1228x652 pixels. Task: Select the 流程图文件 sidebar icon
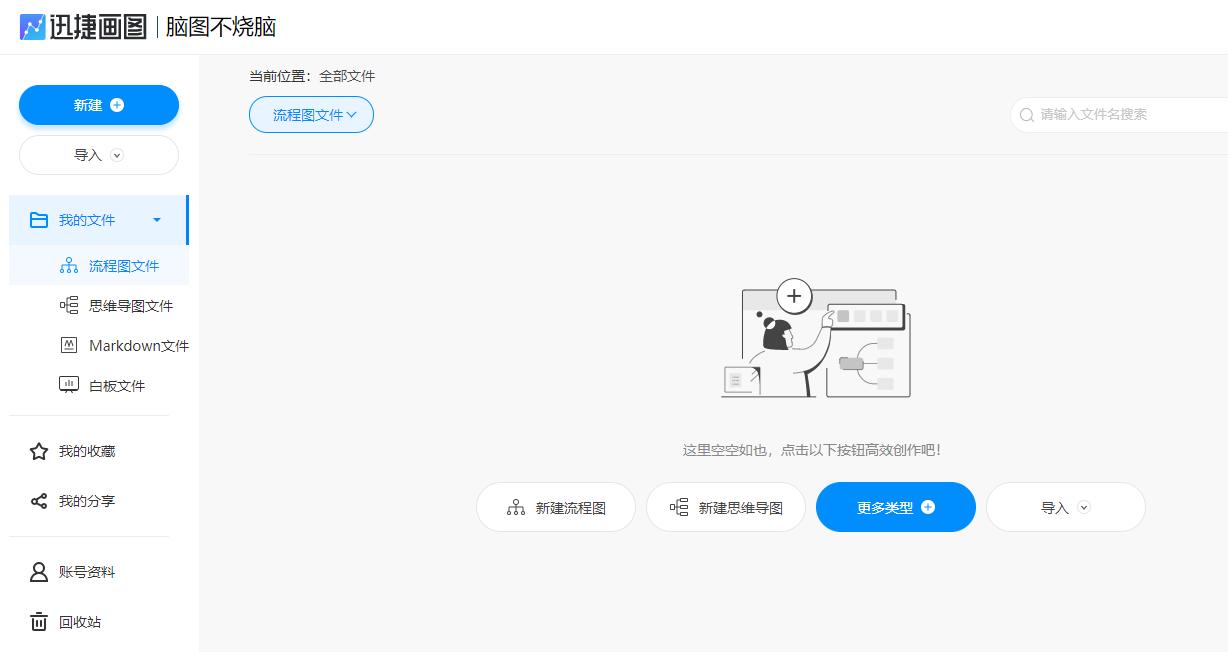pyautogui.click(x=68, y=266)
